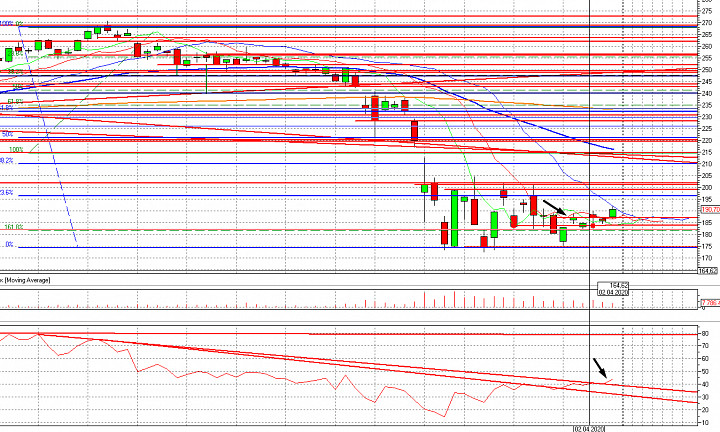Click the blue 50% Fibonacci label

(7, 135)
